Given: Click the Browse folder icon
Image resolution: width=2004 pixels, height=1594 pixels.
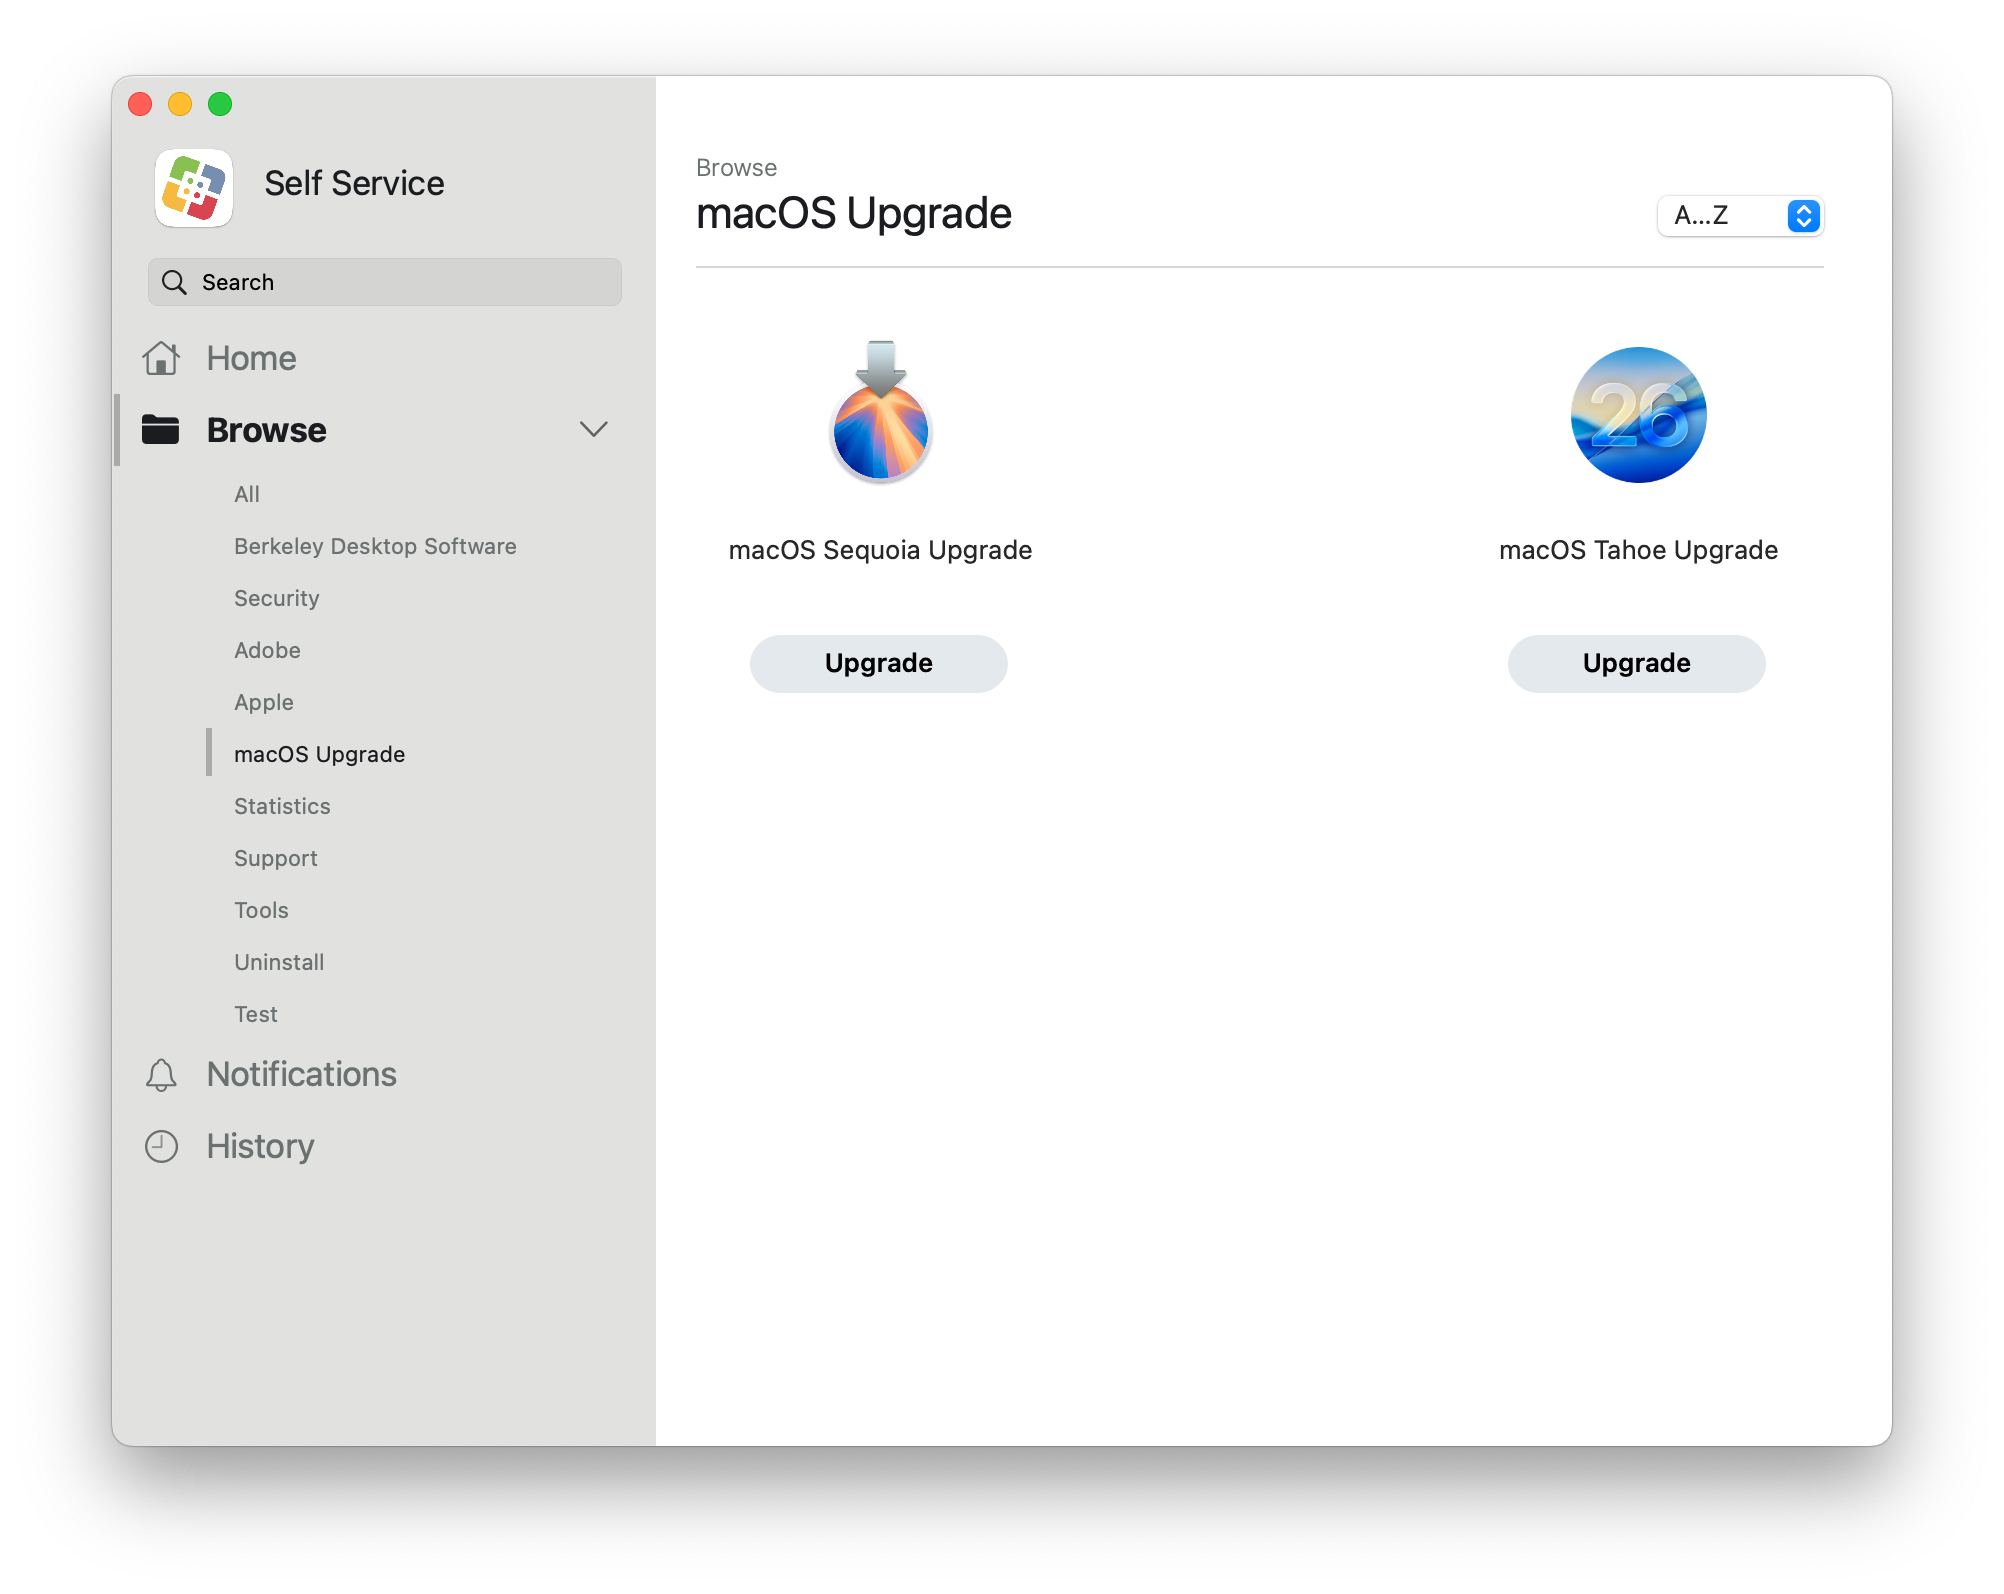Looking at the screenshot, I should click(x=160, y=429).
